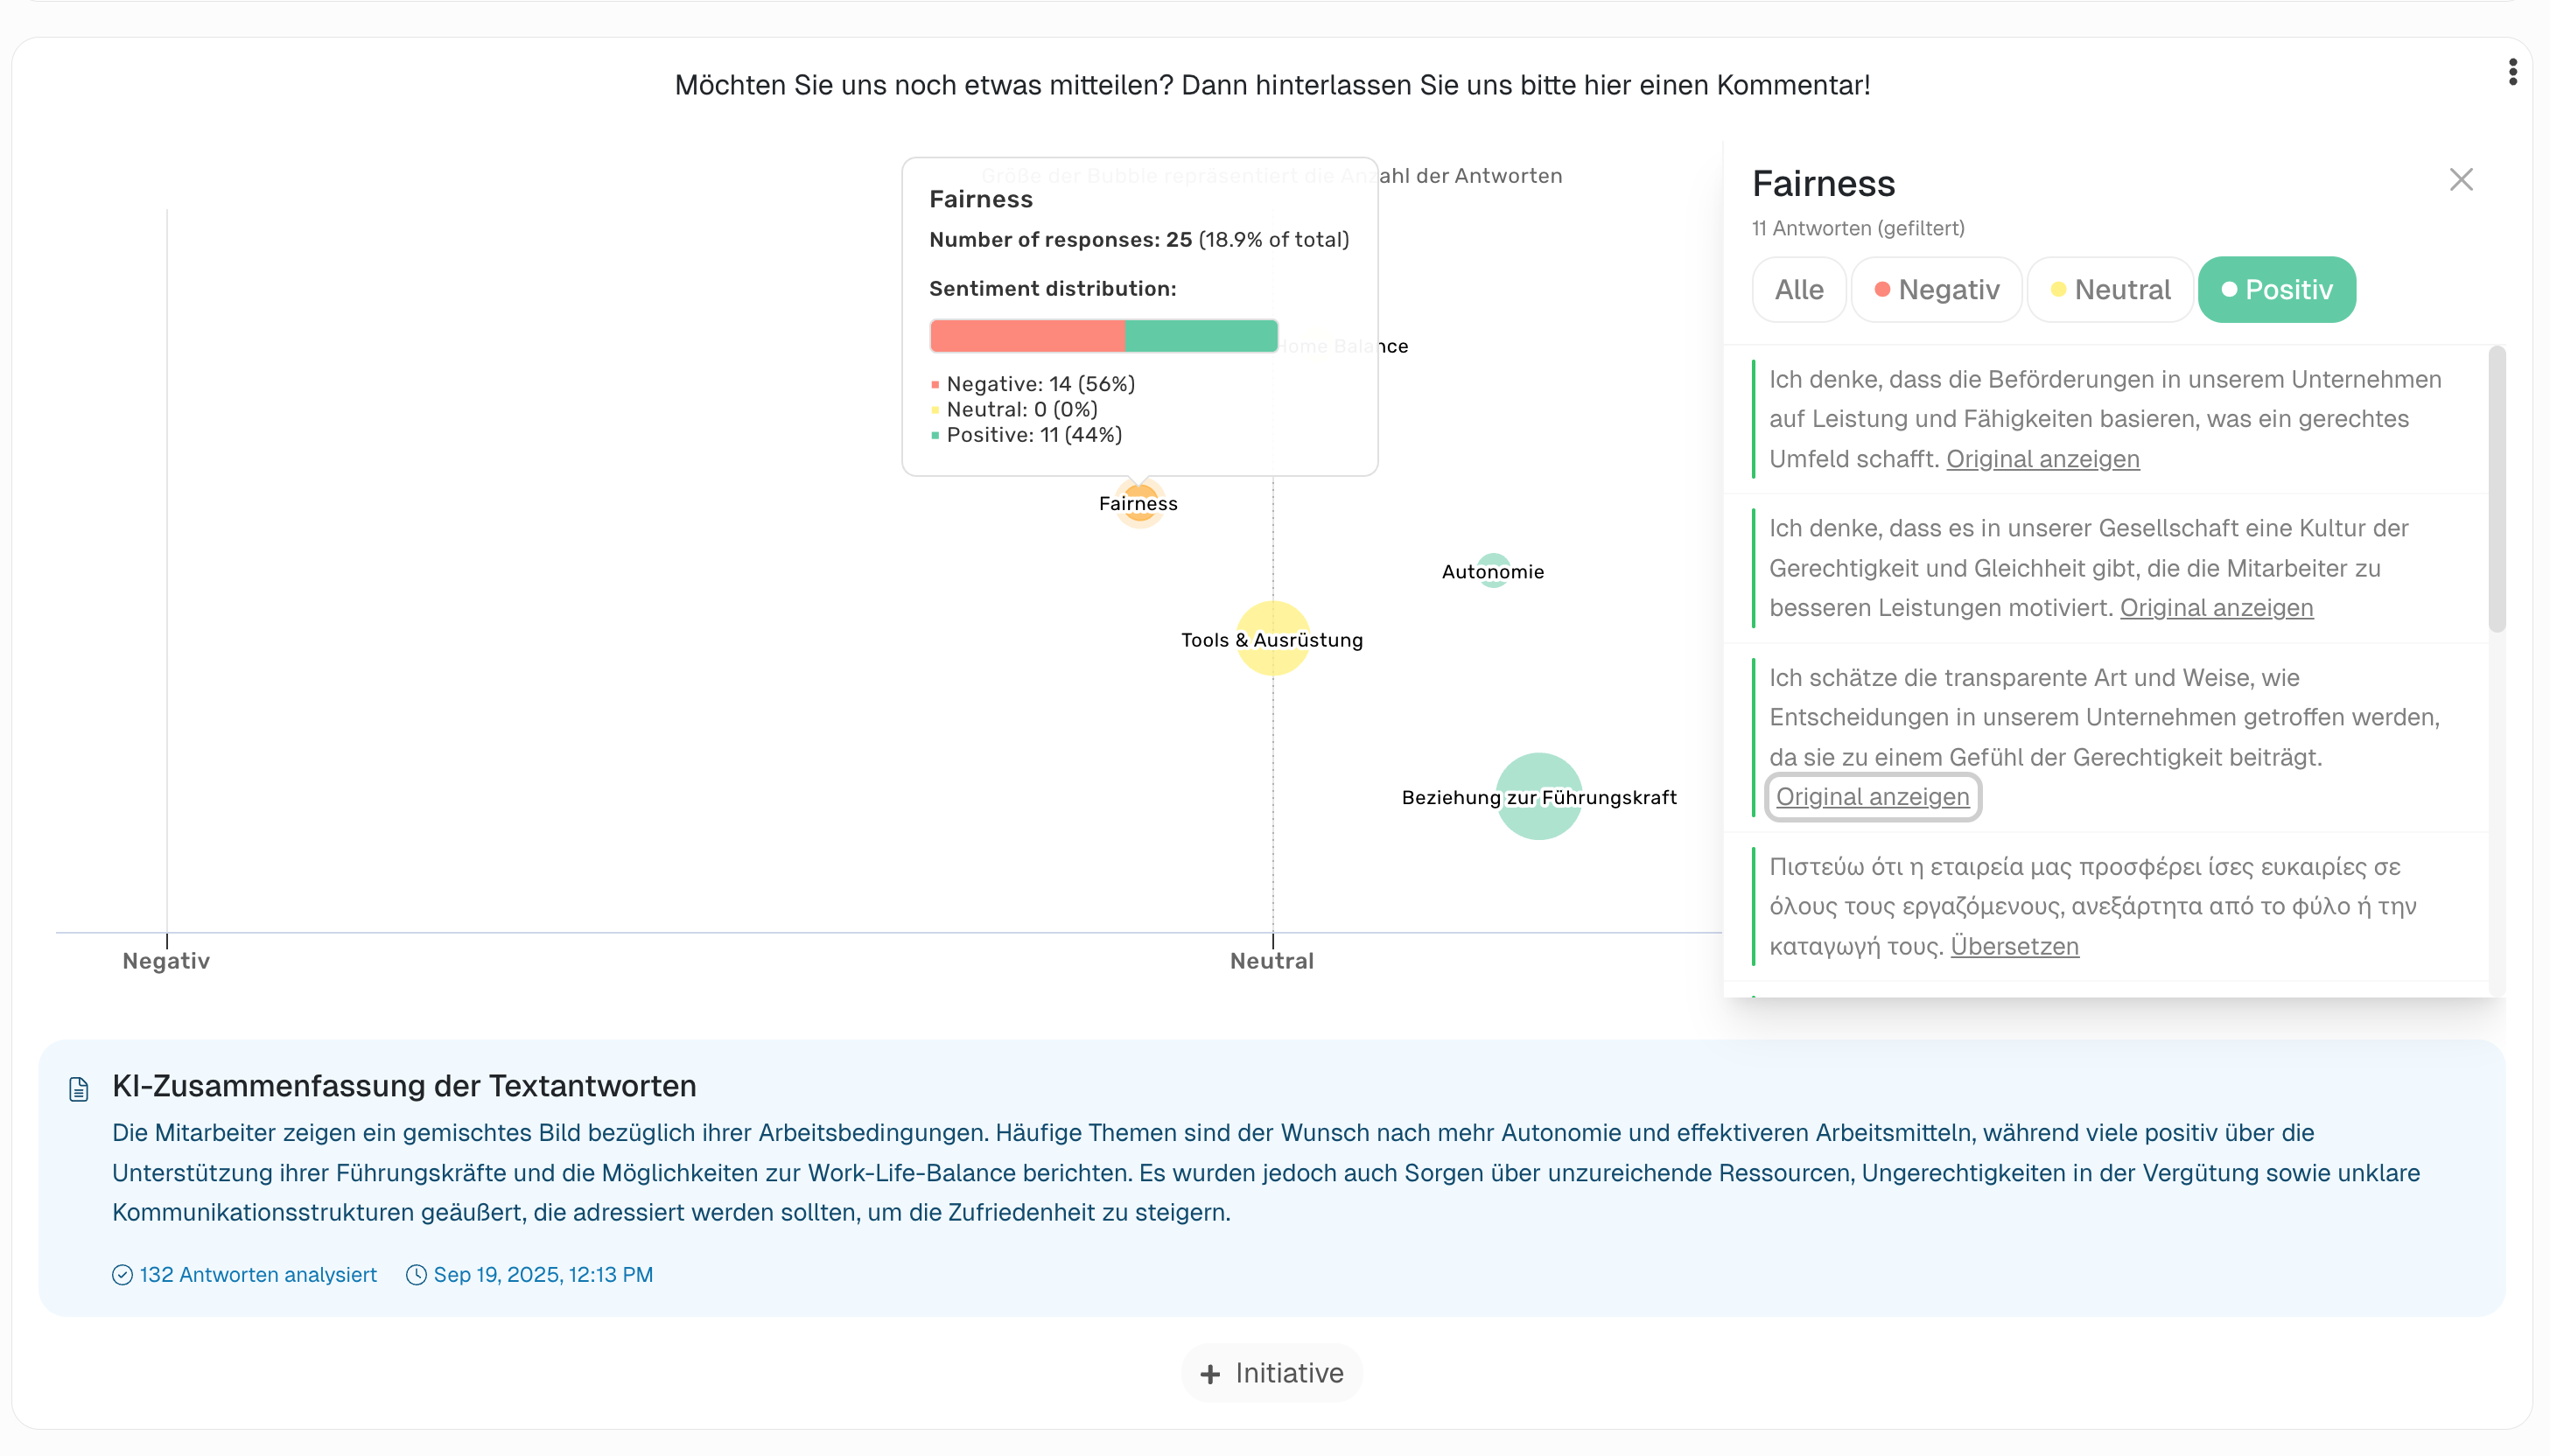The width and height of the screenshot is (2550, 1456).
Task: Click Original anzeigen under the Beförderungen comment
Action: [x=2042, y=459]
